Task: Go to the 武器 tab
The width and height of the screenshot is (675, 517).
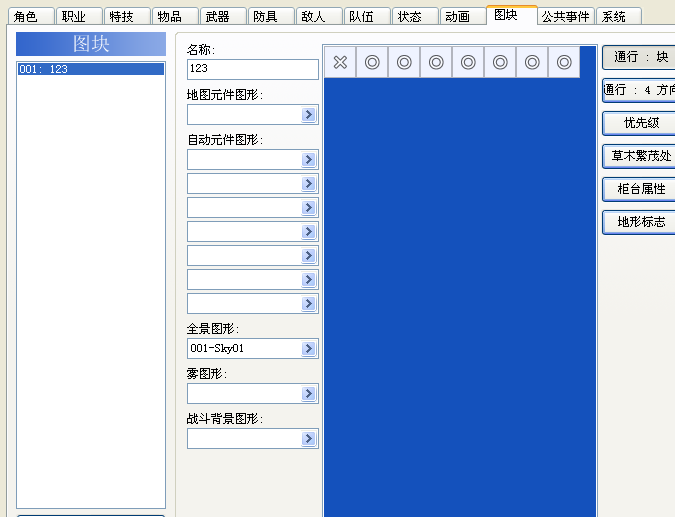Action: coord(223,16)
